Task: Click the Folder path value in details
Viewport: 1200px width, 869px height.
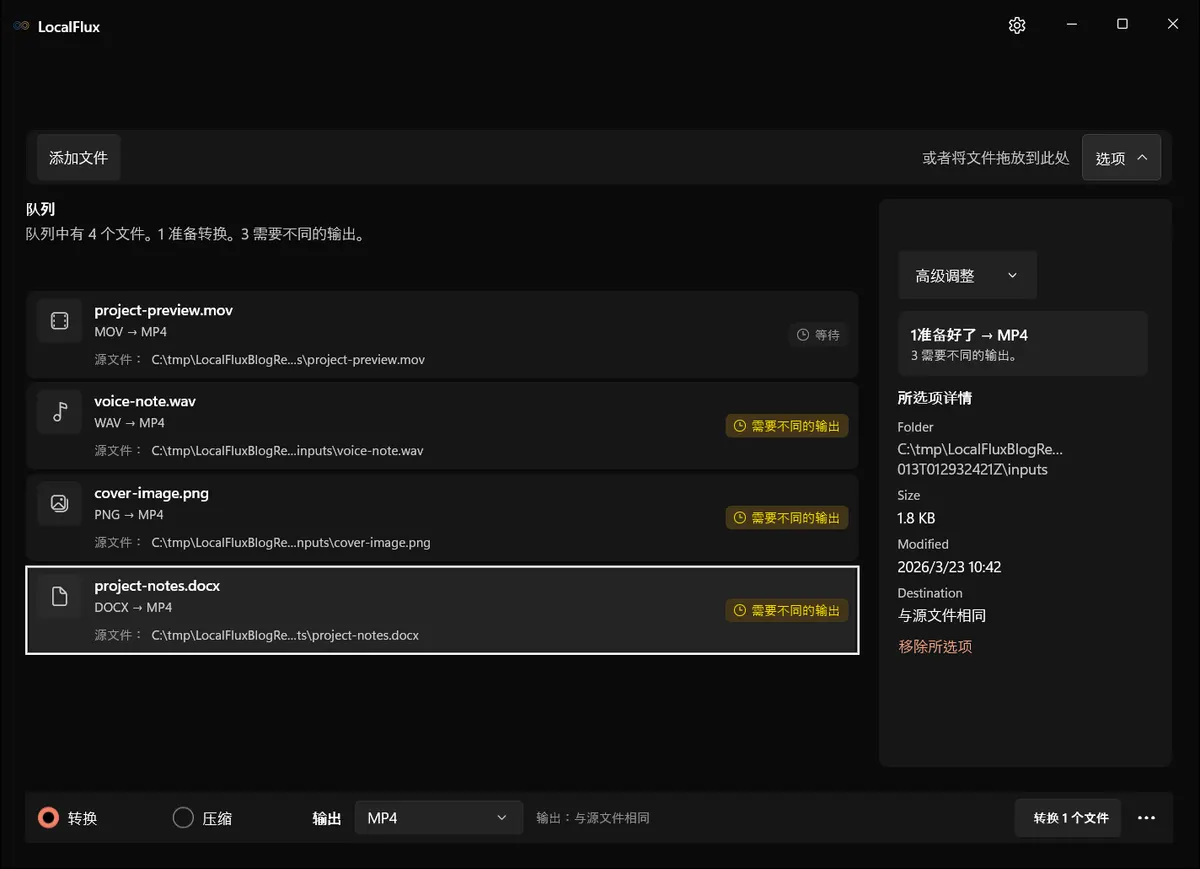Action: coord(980,459)
